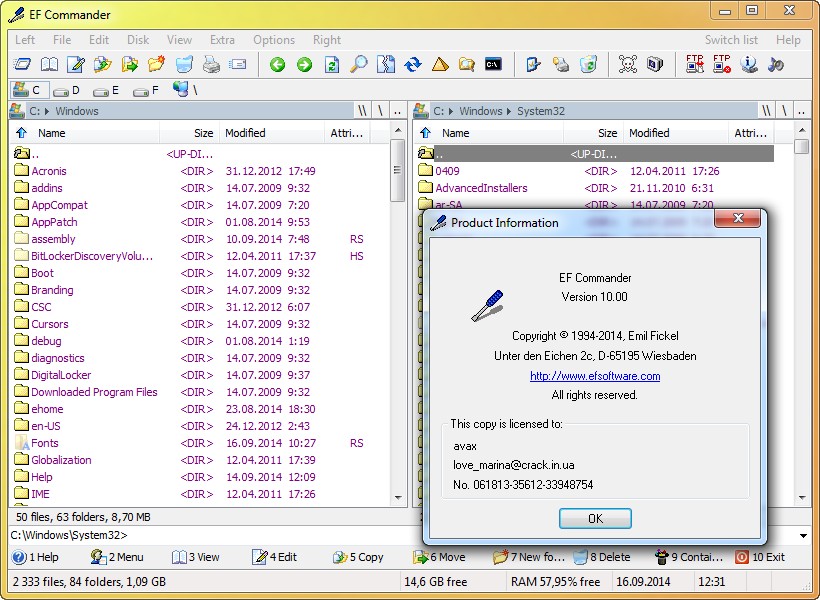Image resolution: width=820 pixels, height=600 pixels.
Task: Open the File menu
Action: click(x=62, y=40)
